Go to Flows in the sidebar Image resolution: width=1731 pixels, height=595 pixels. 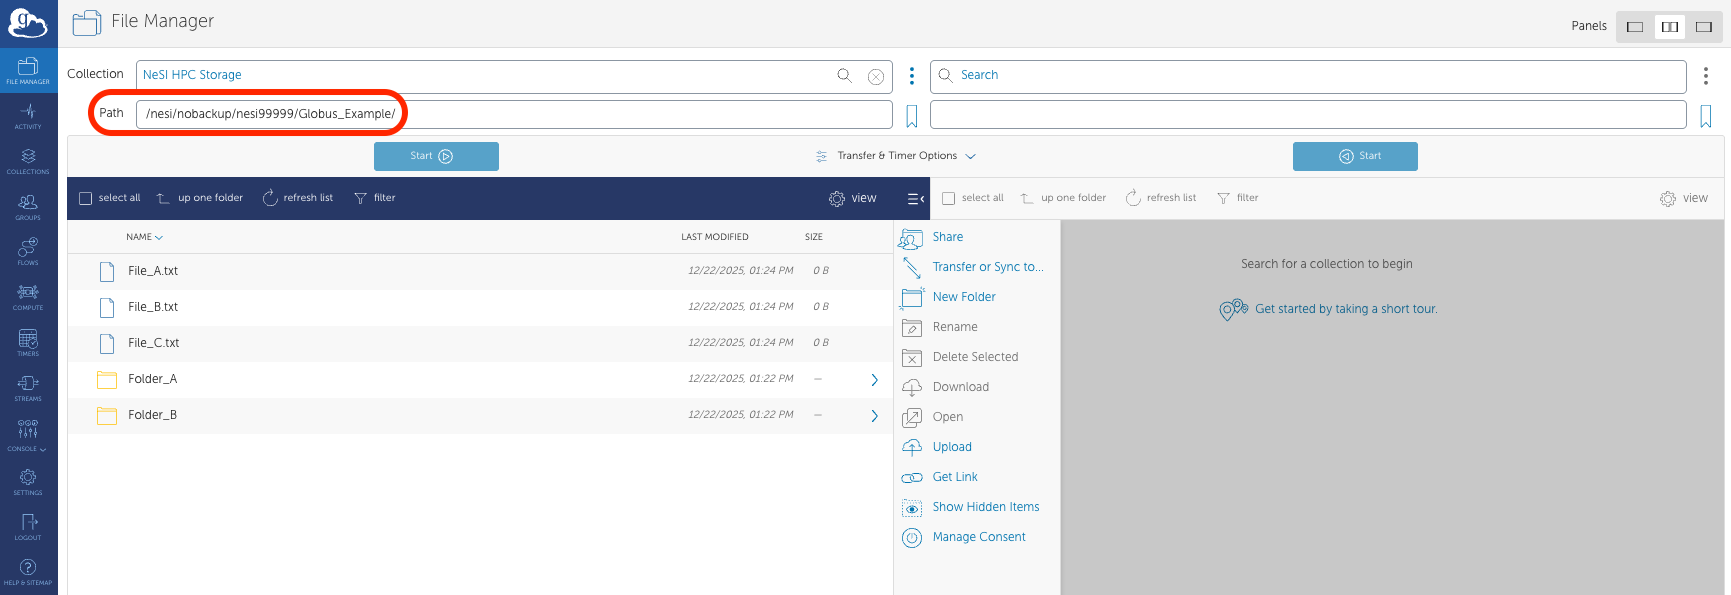[28, 251]
